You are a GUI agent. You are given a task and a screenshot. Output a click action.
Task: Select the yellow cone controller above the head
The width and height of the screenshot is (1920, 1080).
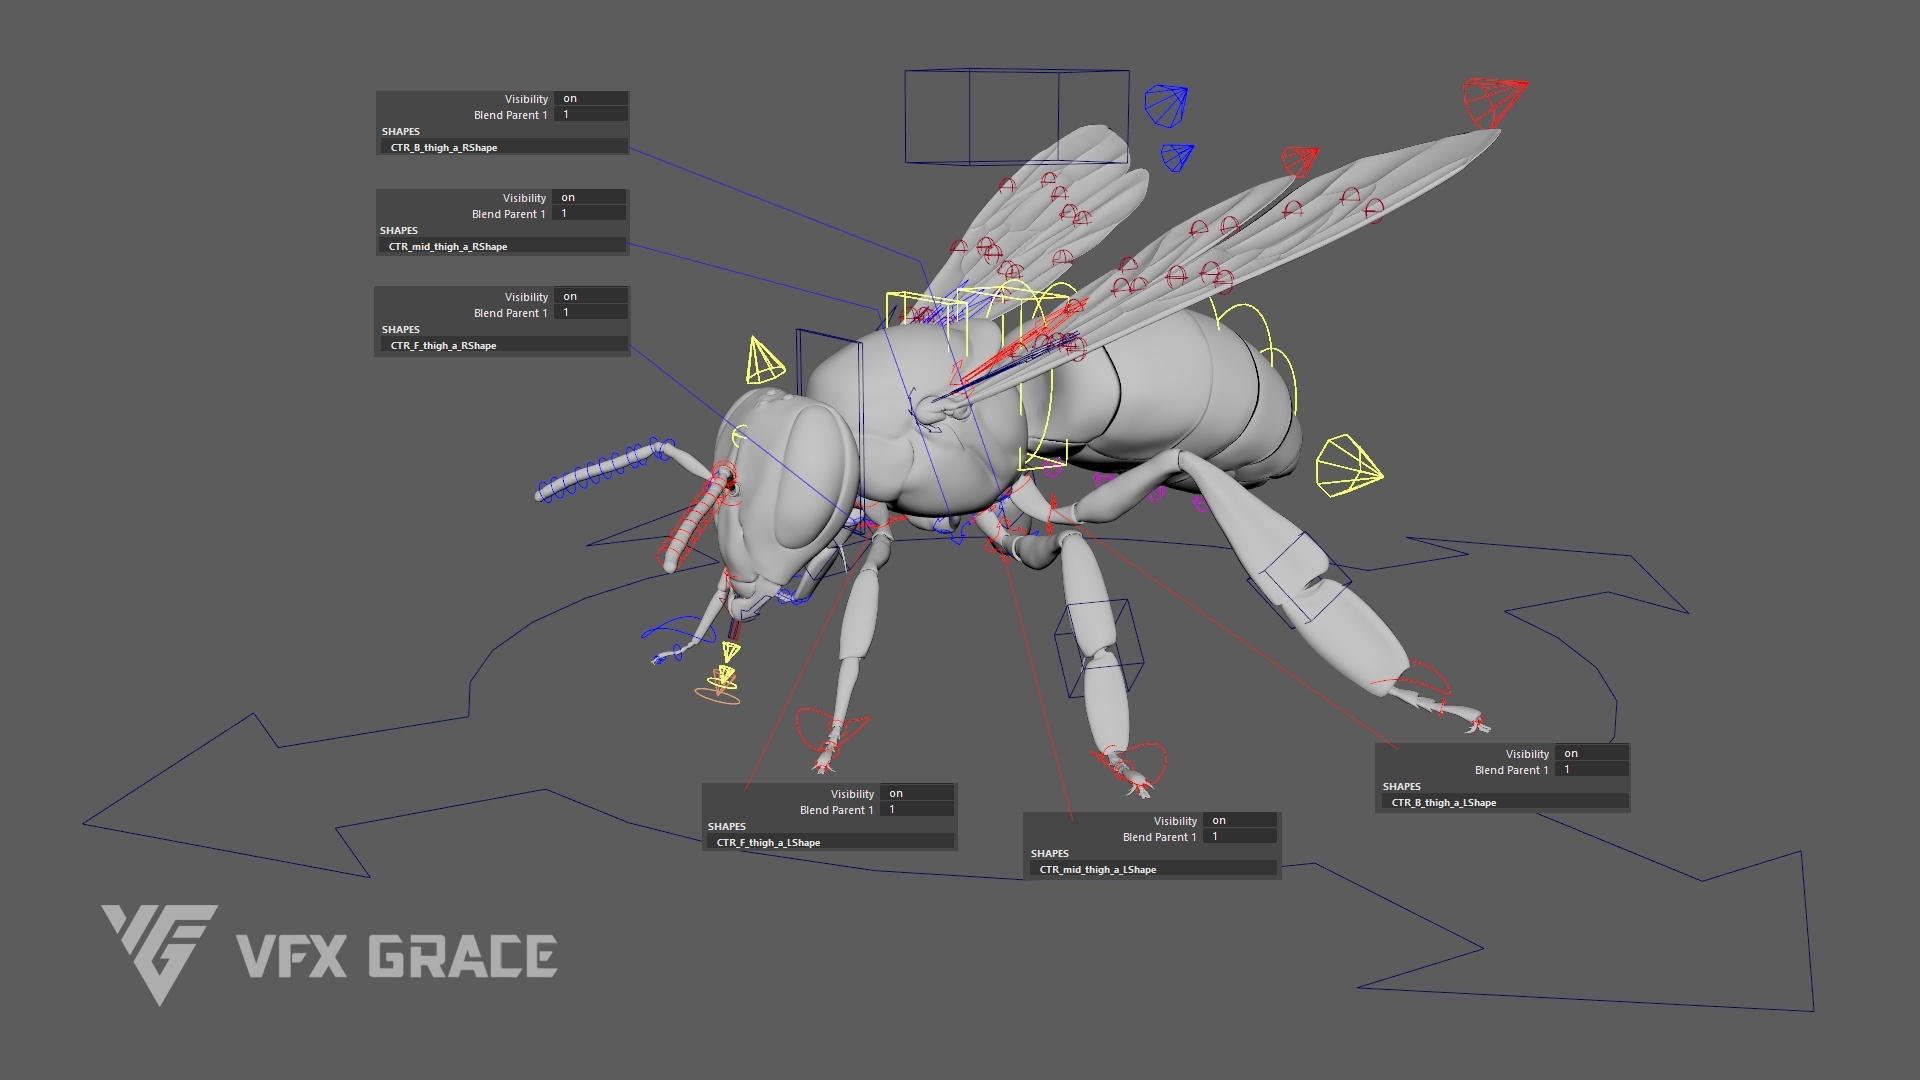pos(764,361)
